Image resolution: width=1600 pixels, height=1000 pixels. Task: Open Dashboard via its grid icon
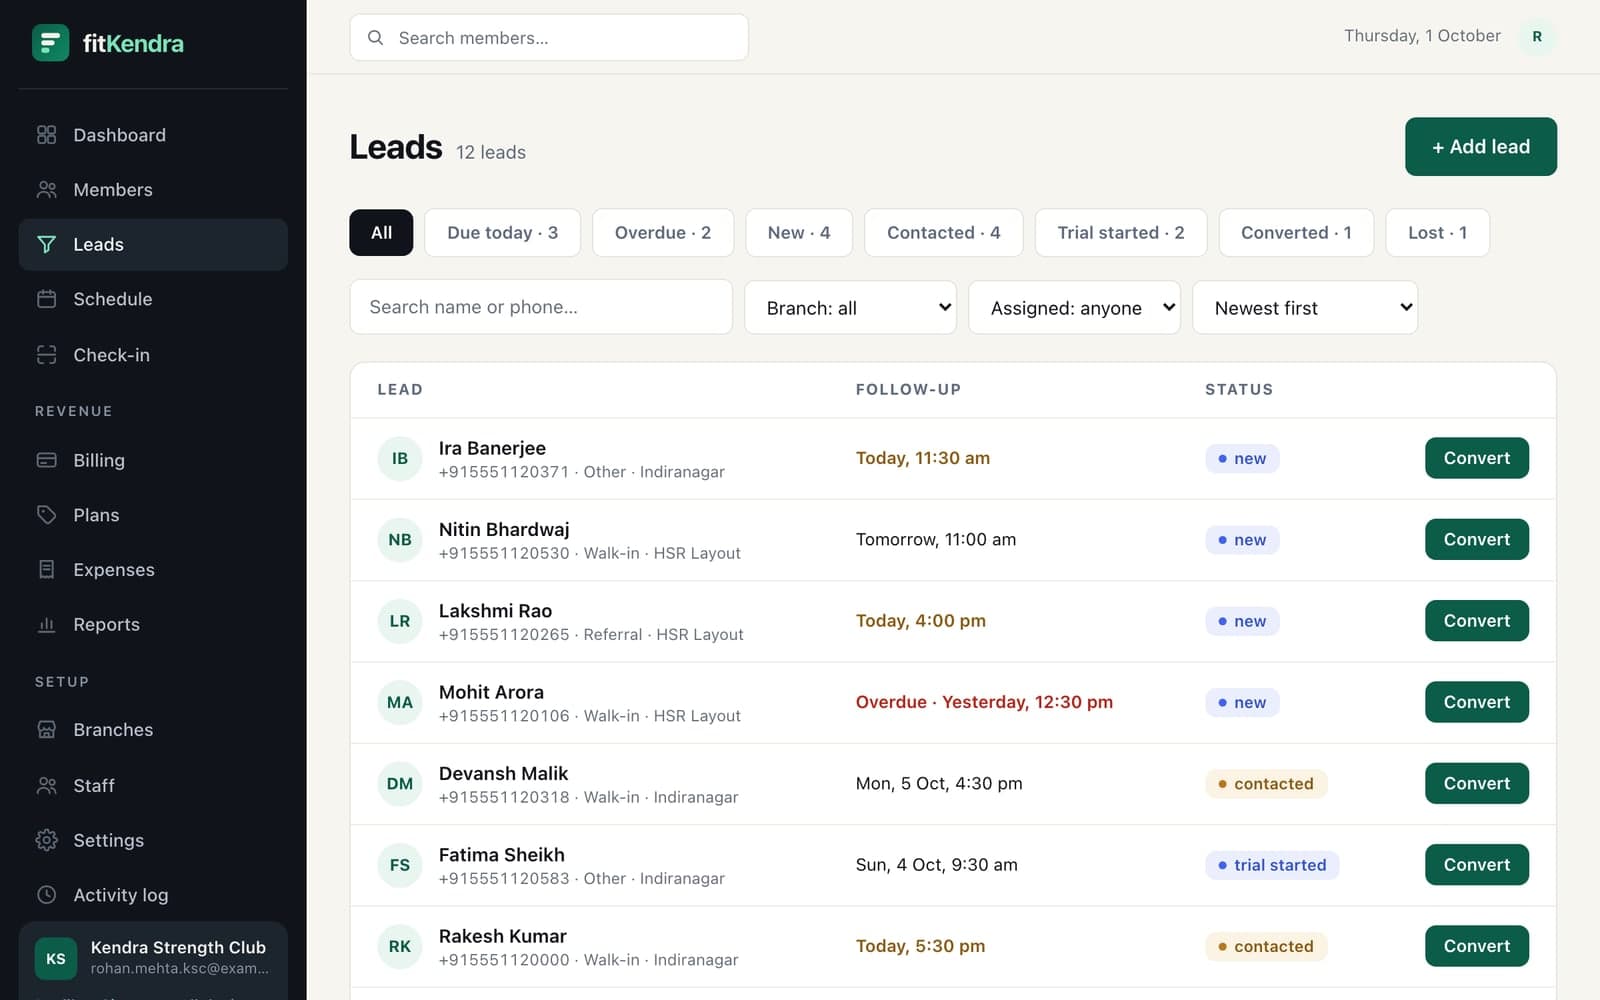47,135
